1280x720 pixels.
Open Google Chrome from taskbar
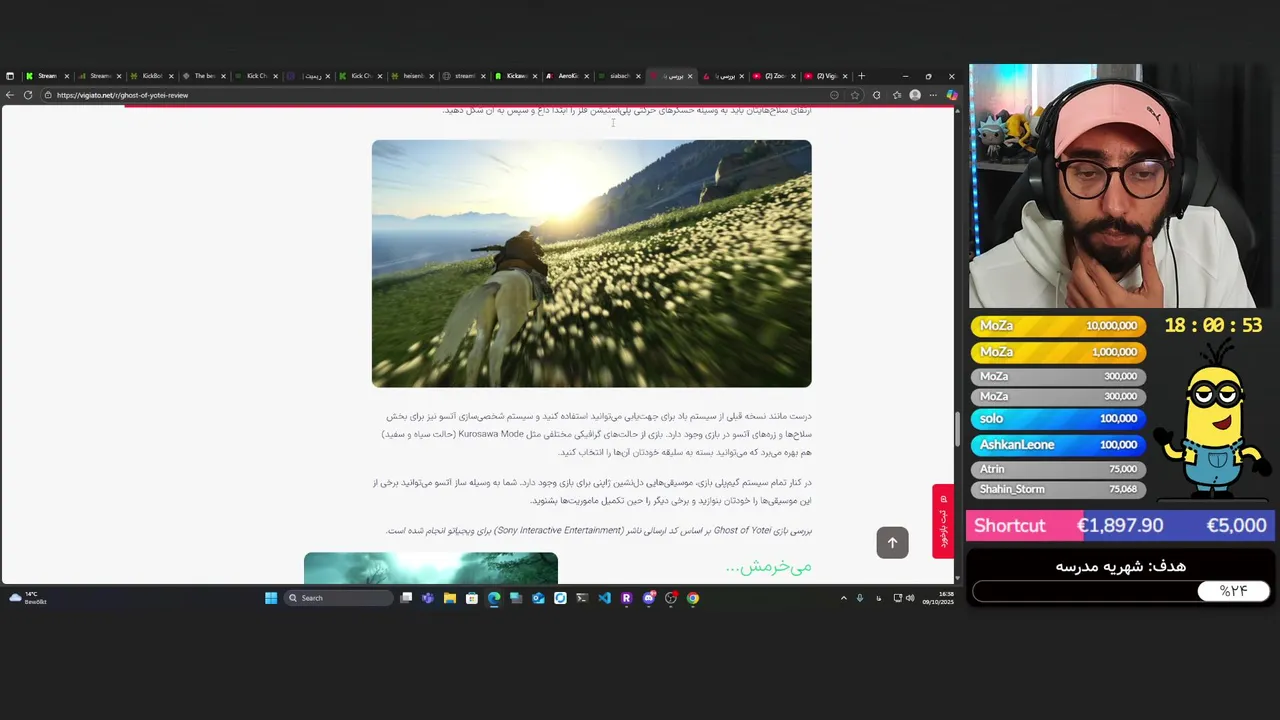(693, 598)
